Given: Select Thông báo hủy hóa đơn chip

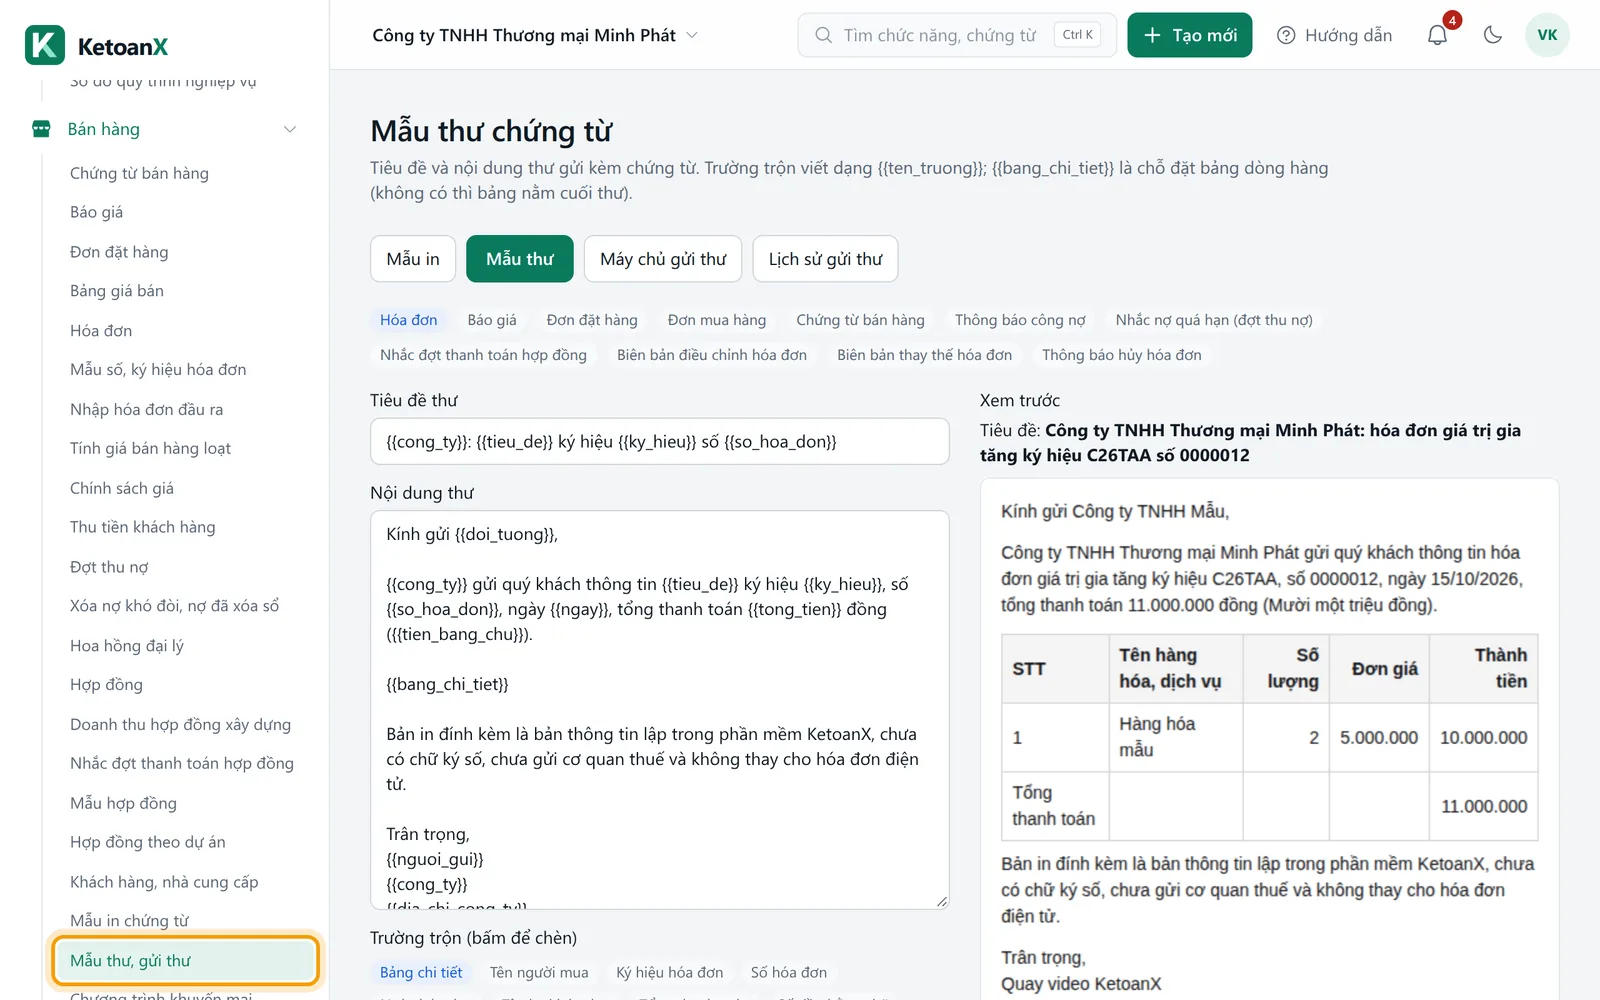Looking at the screenshot, I should click(x=1122, y=355).
